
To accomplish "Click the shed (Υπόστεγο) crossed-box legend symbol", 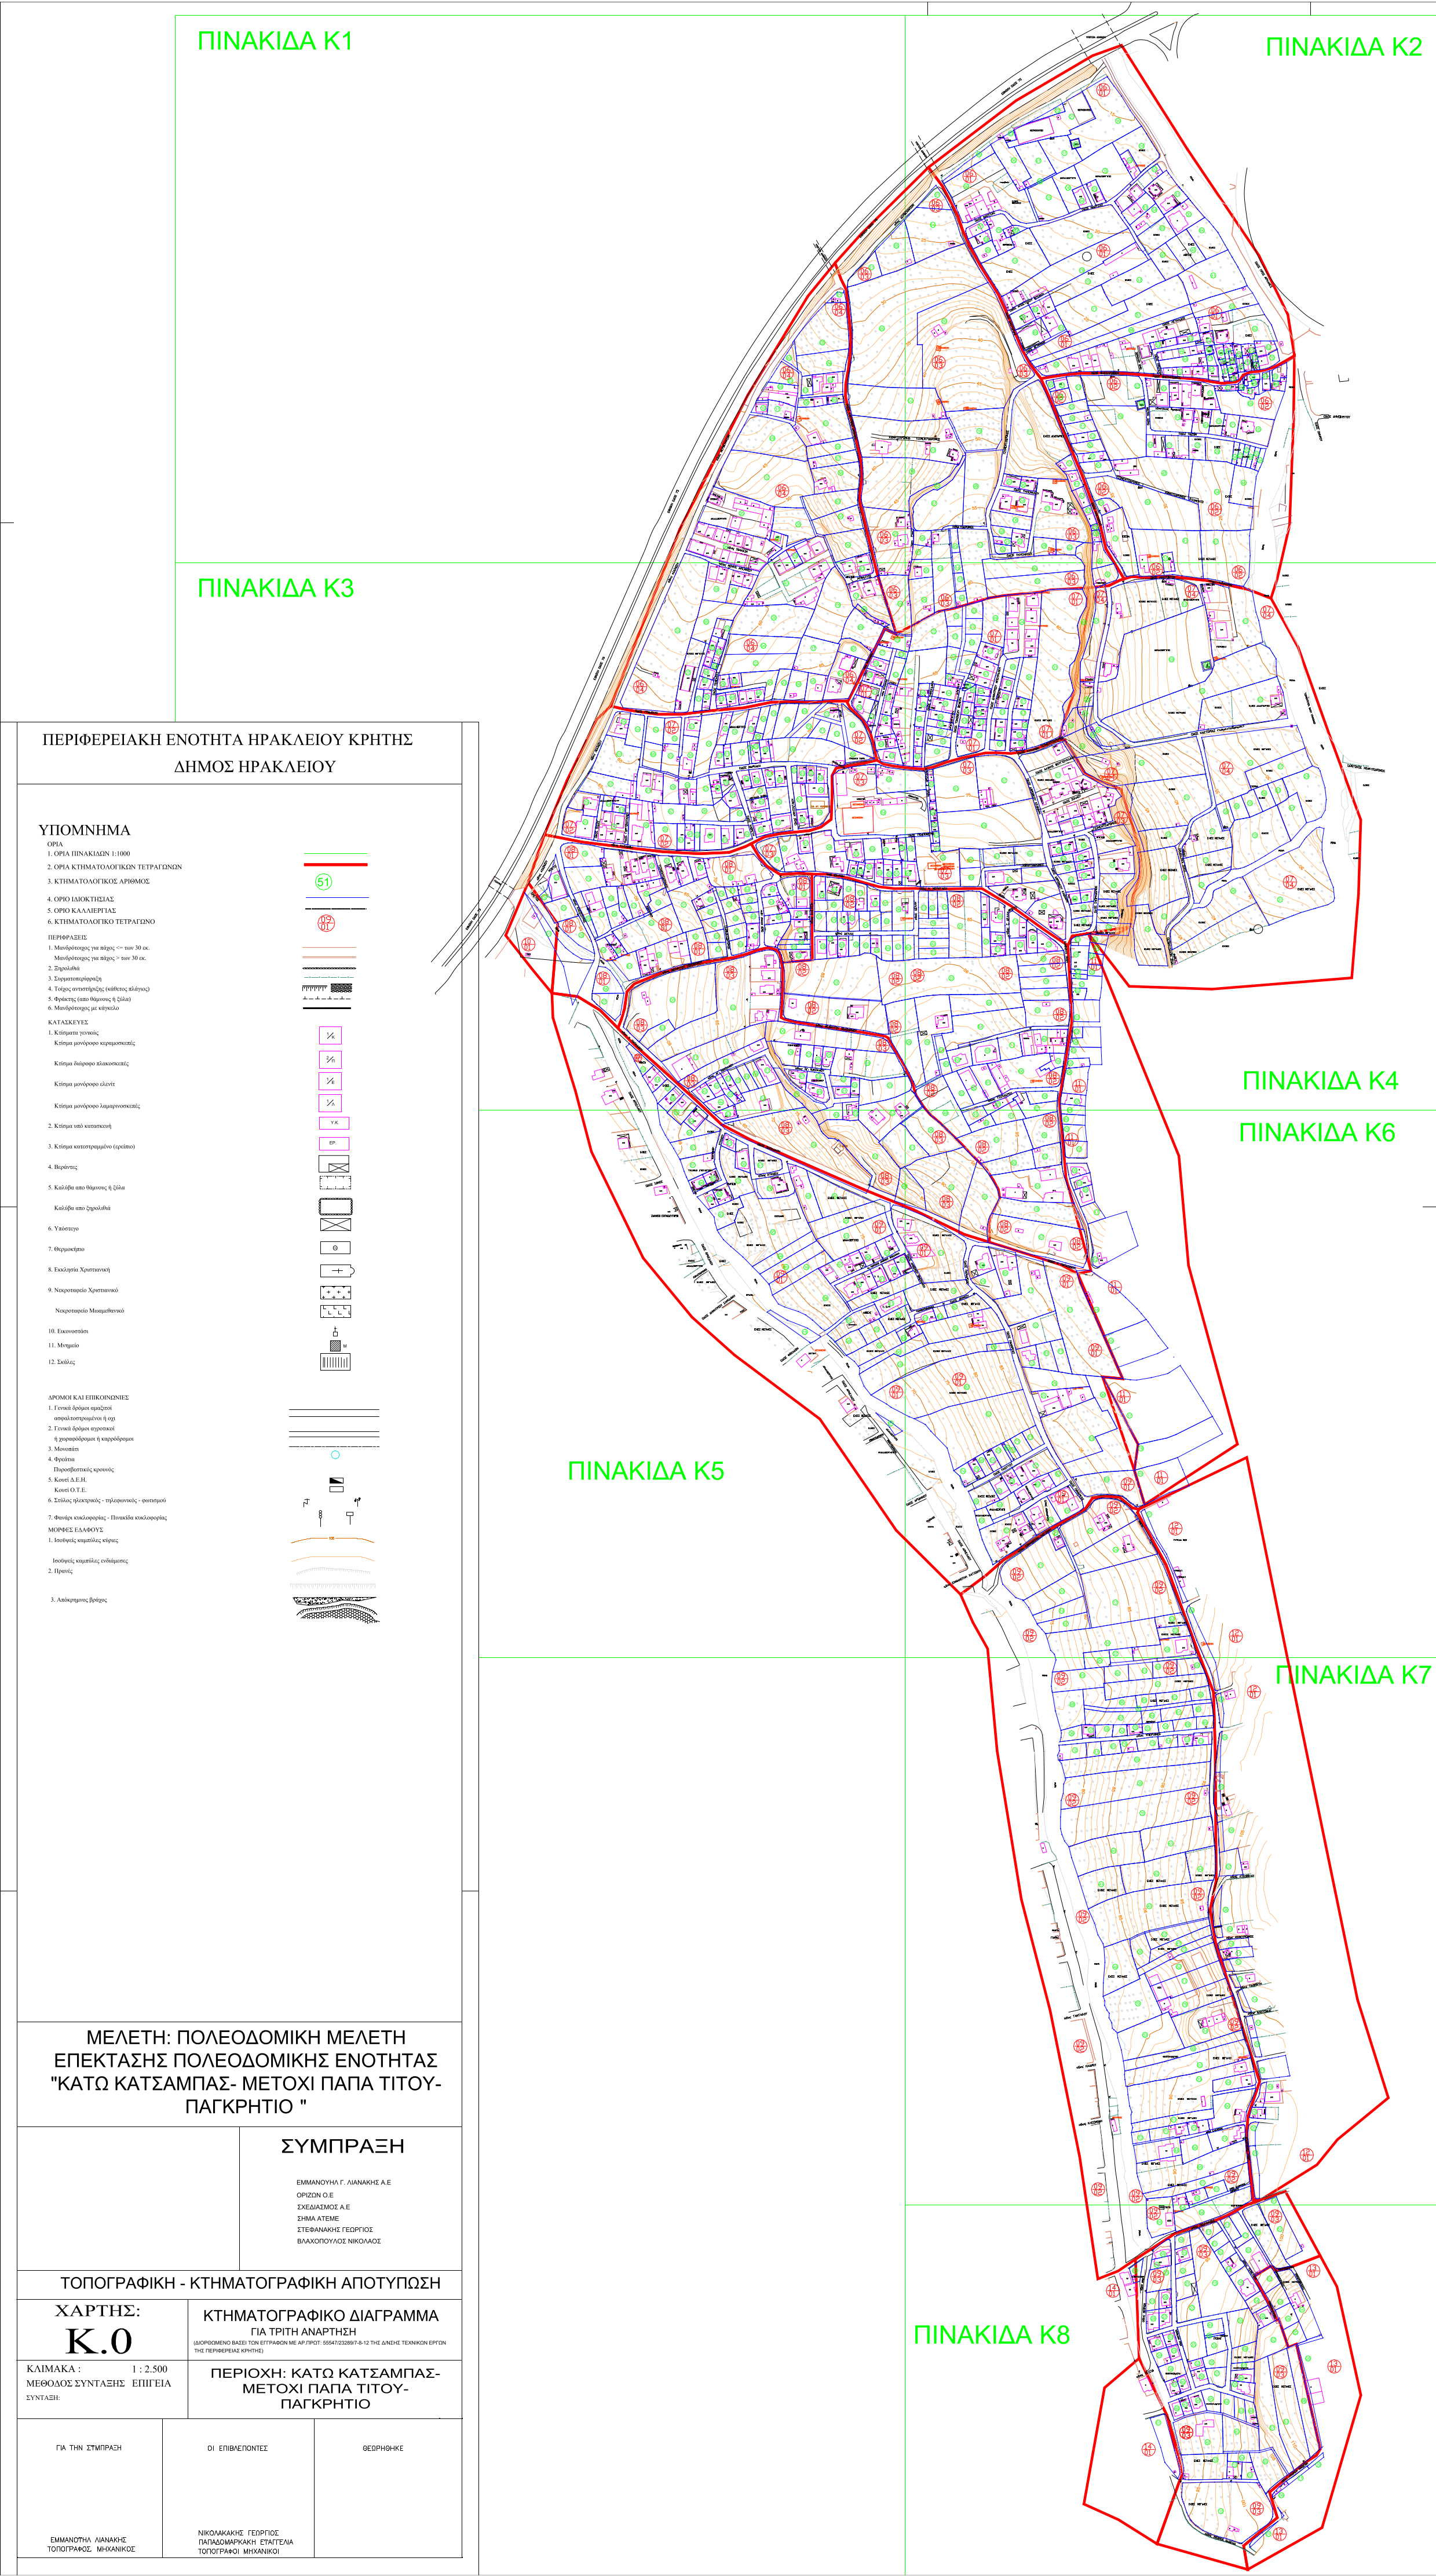I will click(x=335, y=1225).
